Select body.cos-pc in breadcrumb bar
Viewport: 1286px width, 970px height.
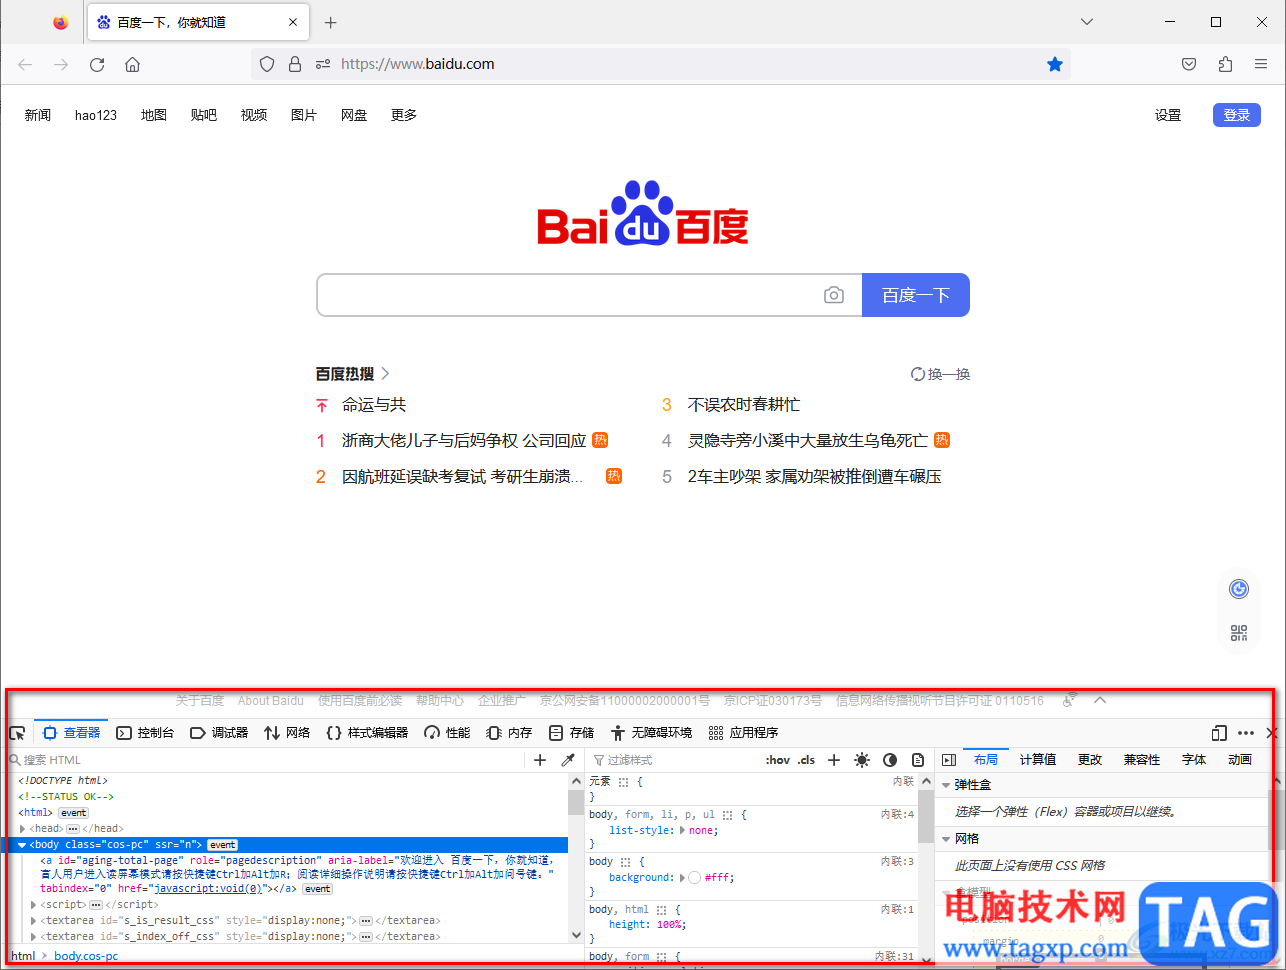[86, 957]
